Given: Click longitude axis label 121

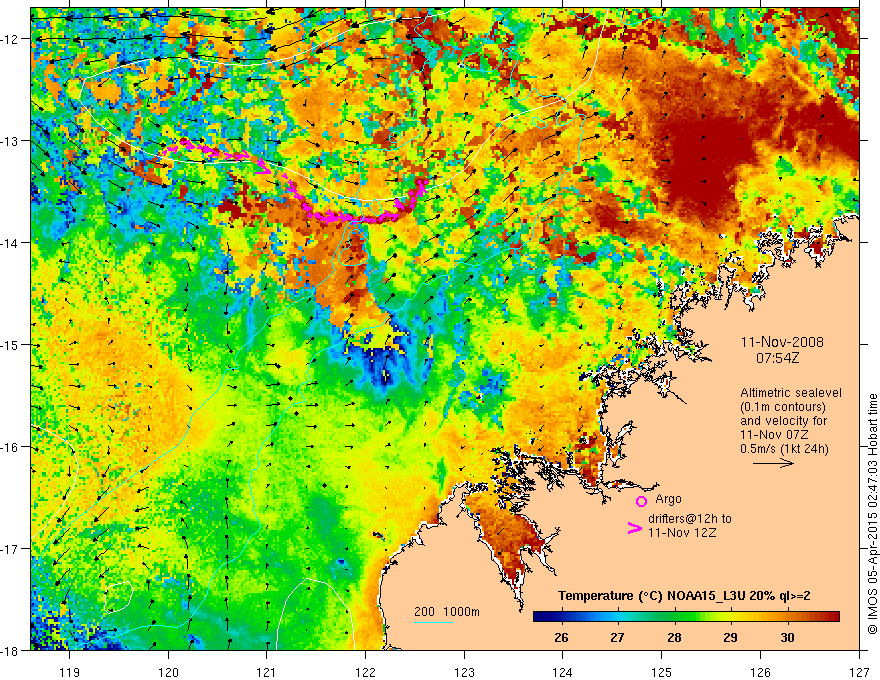Looking at the screenshot, I should point(267,672).
